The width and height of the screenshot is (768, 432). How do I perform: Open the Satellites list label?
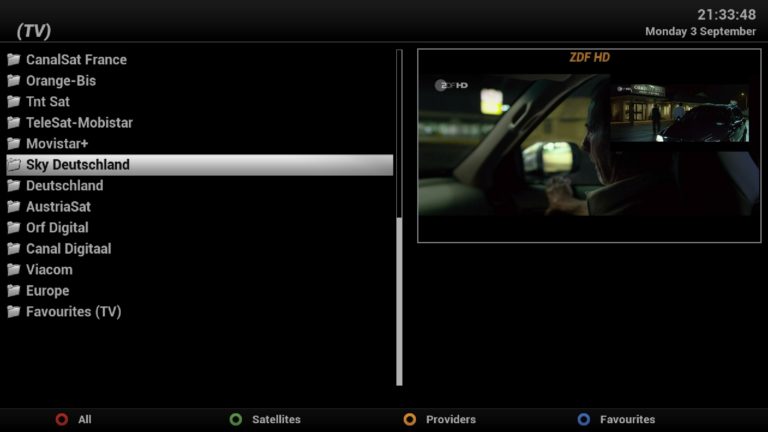[x=276, y=420]
